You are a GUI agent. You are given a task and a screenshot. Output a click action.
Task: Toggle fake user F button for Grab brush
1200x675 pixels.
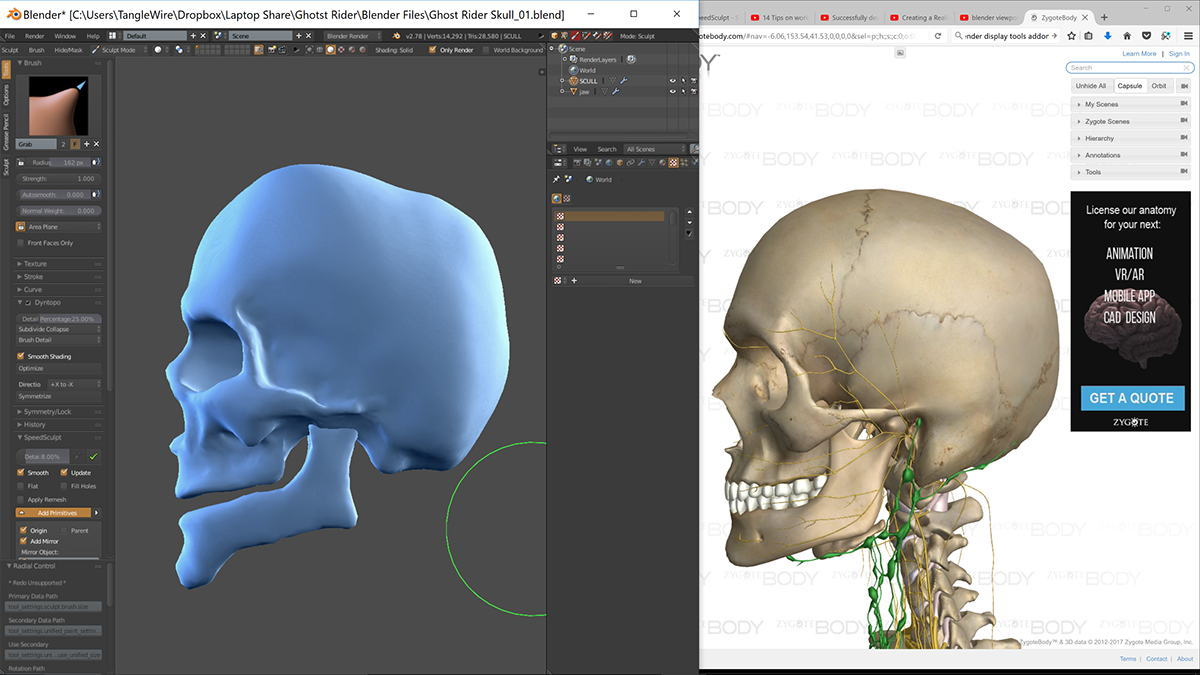pyautogui.click(x=75, y=144)
